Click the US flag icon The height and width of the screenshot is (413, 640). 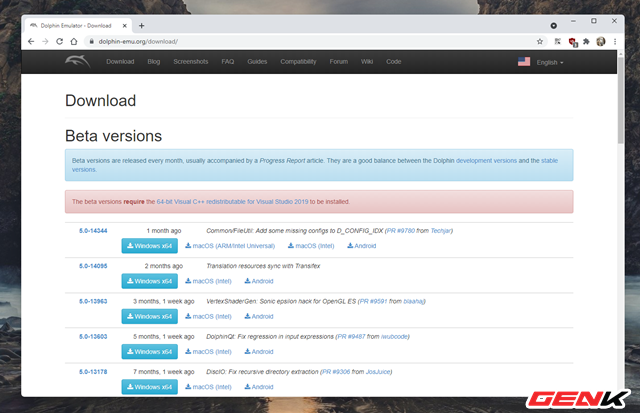click(x=524, y=62)
